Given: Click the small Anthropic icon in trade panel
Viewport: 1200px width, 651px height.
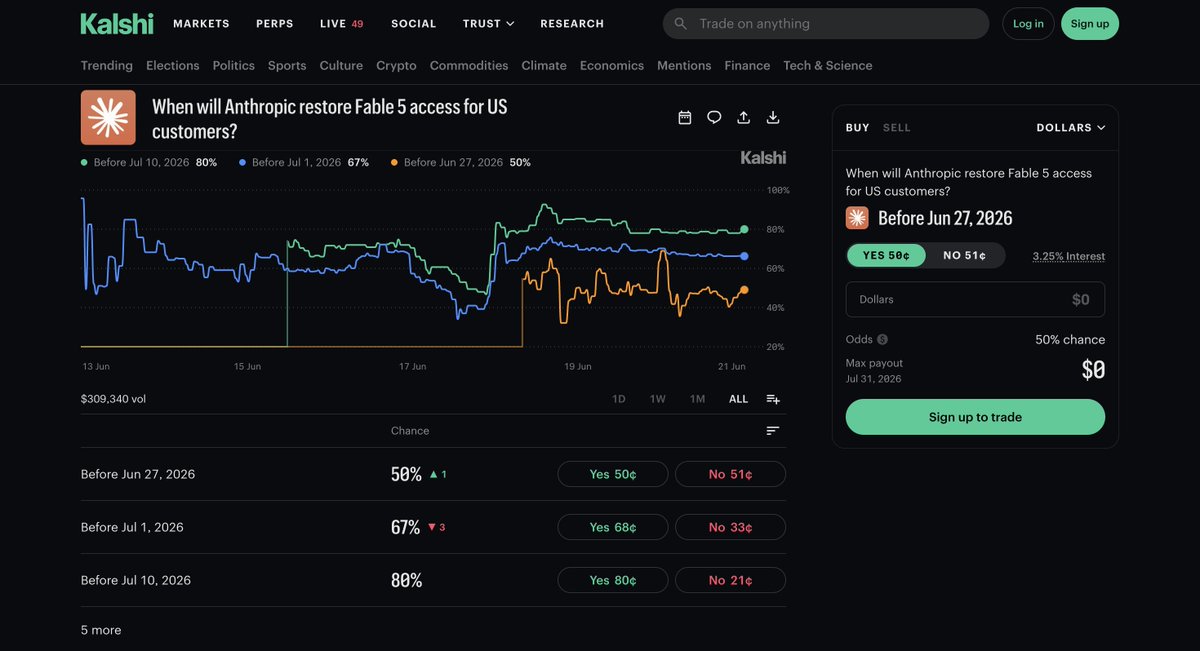Looking at the screenshot, I should (x=857, y=218).
